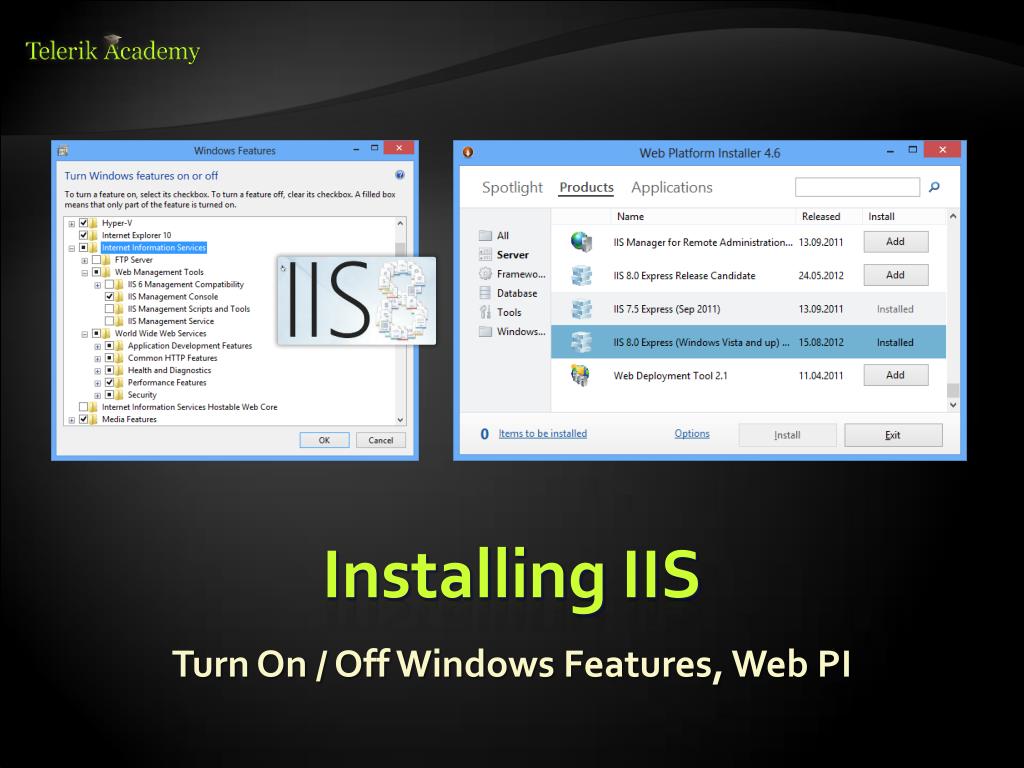Check the Internet Information Services Hostable Web Core box

[x=84, y=407]
